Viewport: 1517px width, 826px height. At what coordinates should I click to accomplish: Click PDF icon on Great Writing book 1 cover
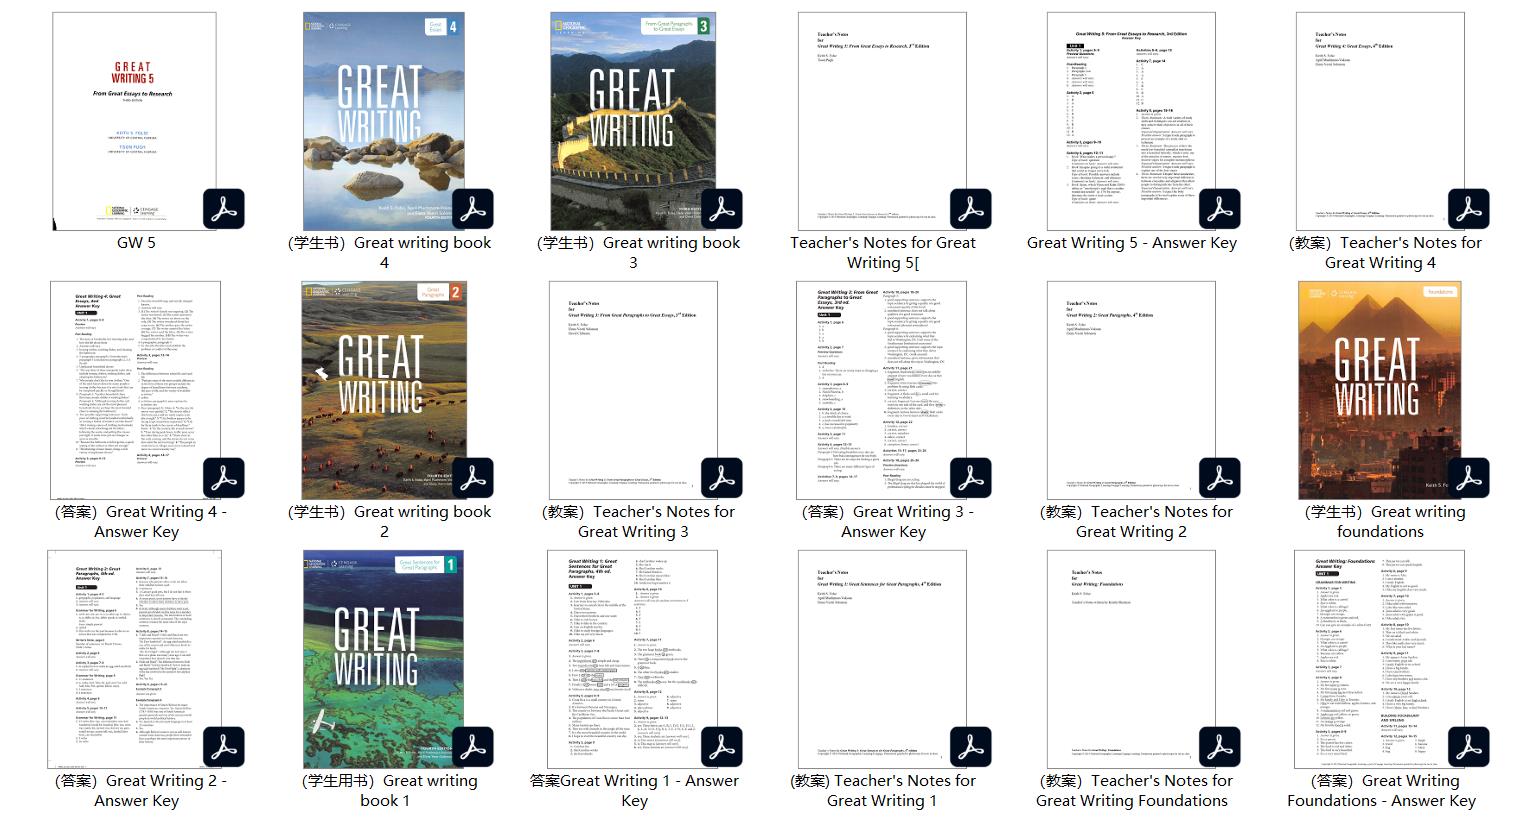tap(472, 748)
